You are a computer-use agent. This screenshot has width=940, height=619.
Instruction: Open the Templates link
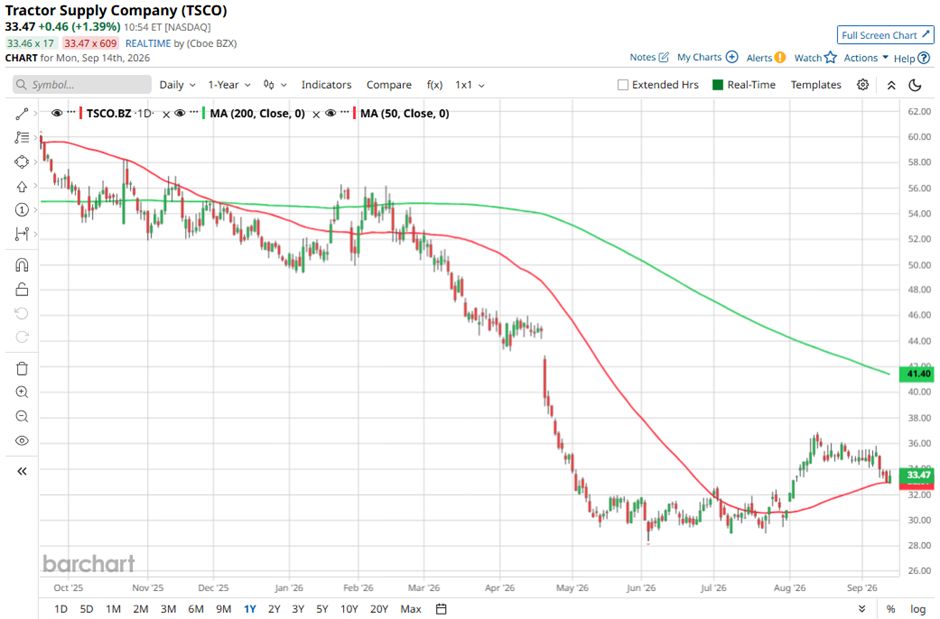click(x=815, y=85)
